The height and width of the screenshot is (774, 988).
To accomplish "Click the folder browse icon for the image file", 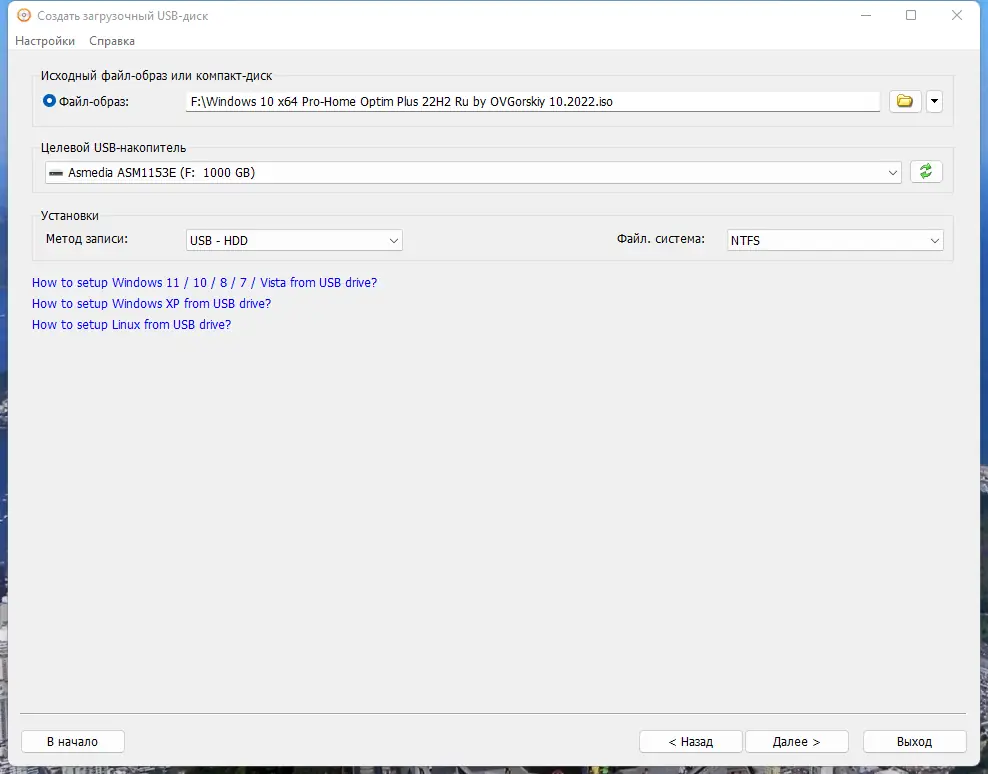I will 905,101.
